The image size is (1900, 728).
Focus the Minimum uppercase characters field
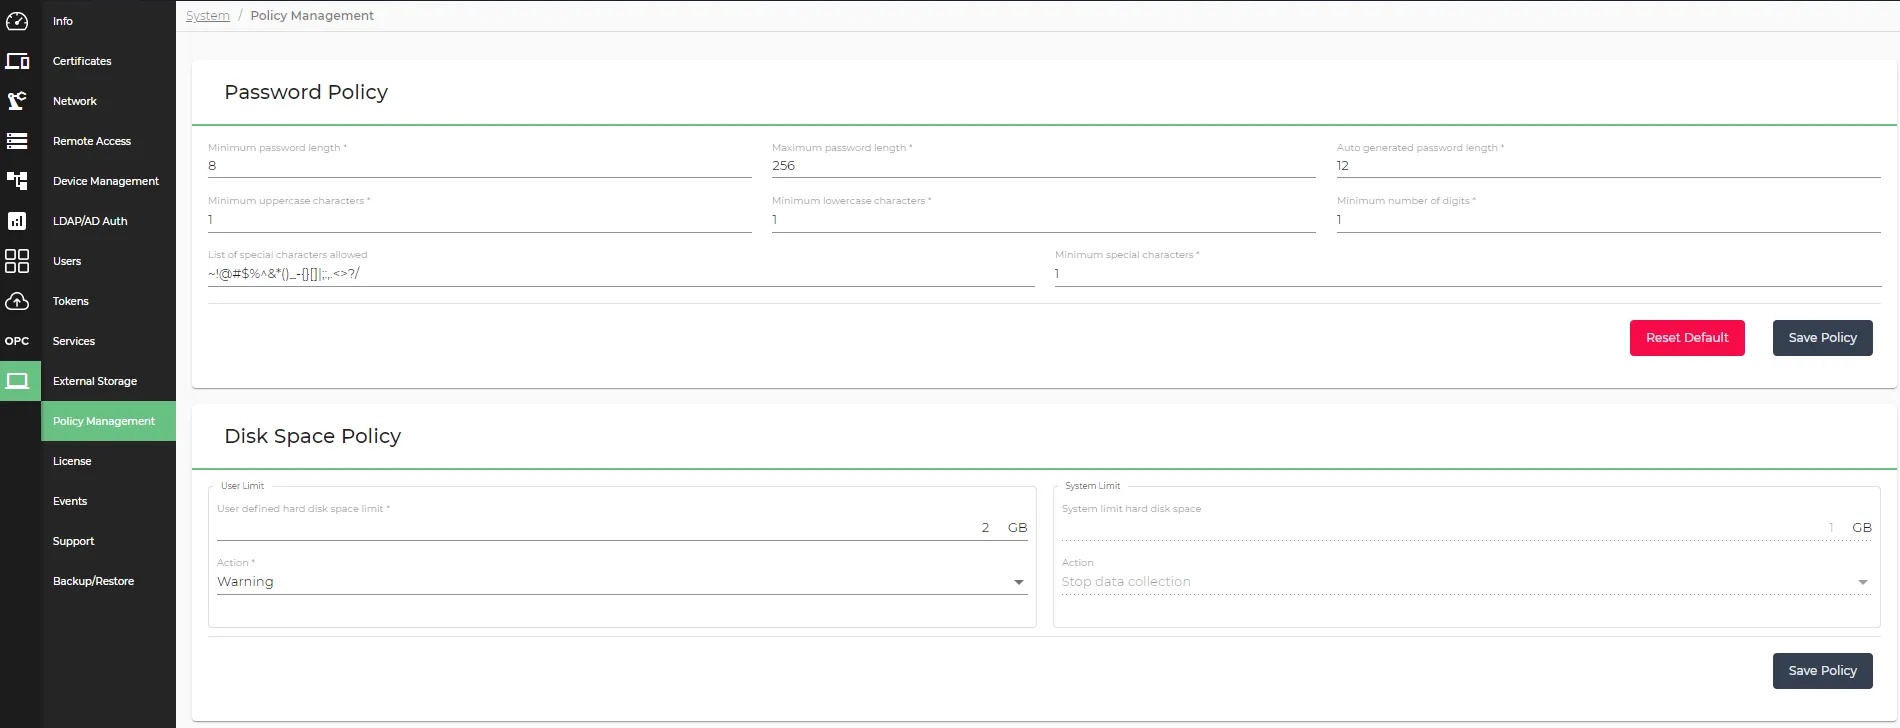(x=480, y=220)
